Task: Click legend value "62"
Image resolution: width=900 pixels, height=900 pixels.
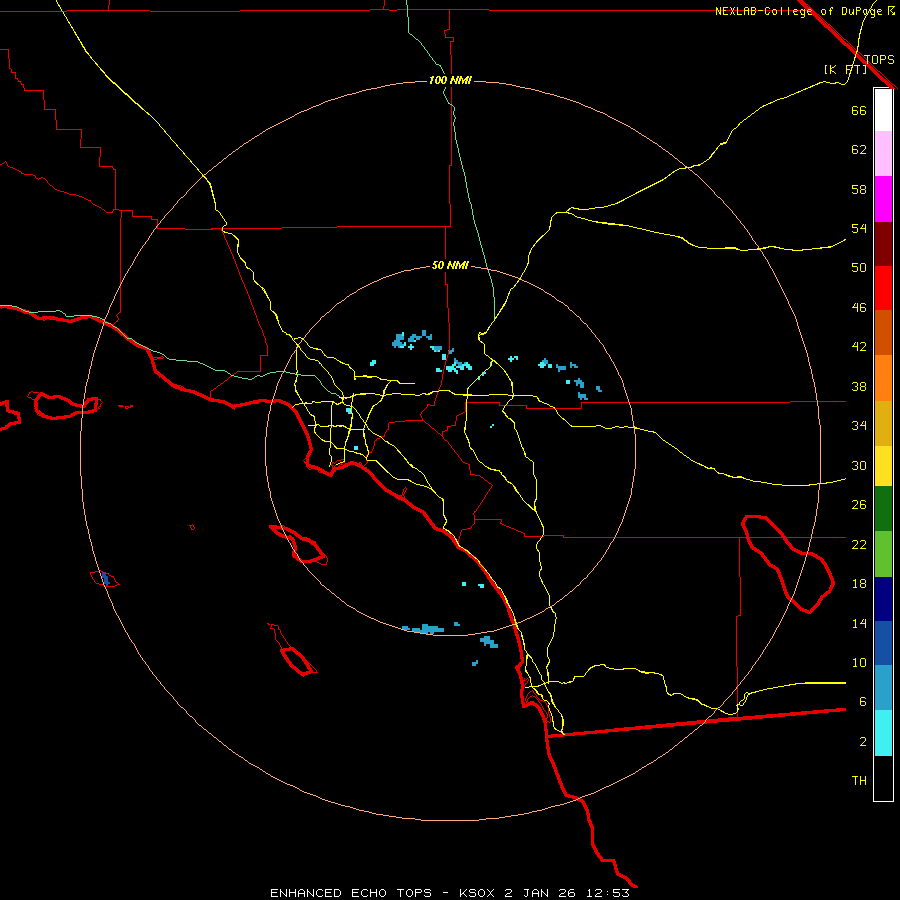Action: coord(859,150)
